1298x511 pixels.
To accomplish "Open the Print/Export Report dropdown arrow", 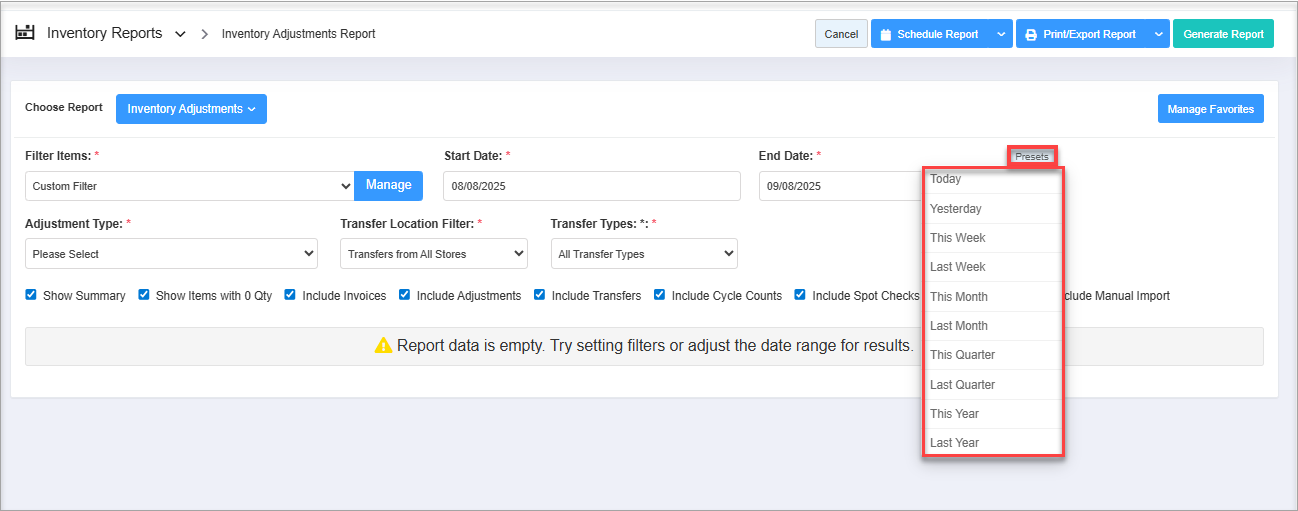I will click(1158, 34).
